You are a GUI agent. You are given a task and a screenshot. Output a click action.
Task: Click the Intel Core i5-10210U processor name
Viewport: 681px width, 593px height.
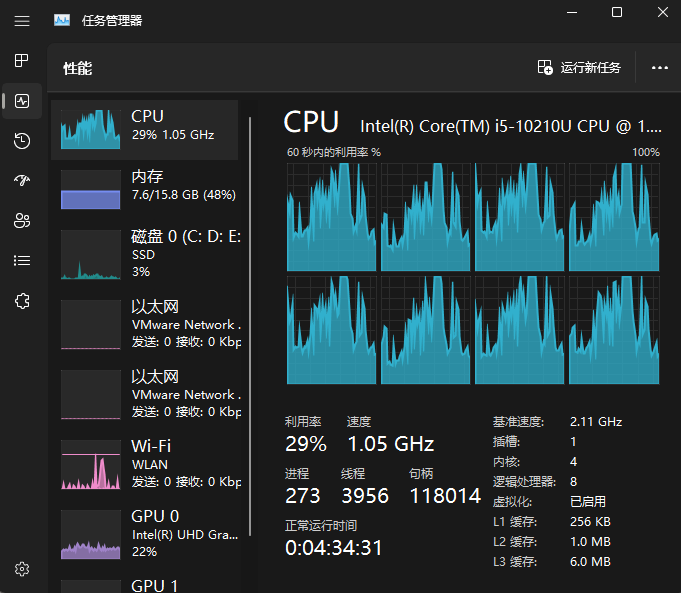pyautogui.click(x=511, y=126)
